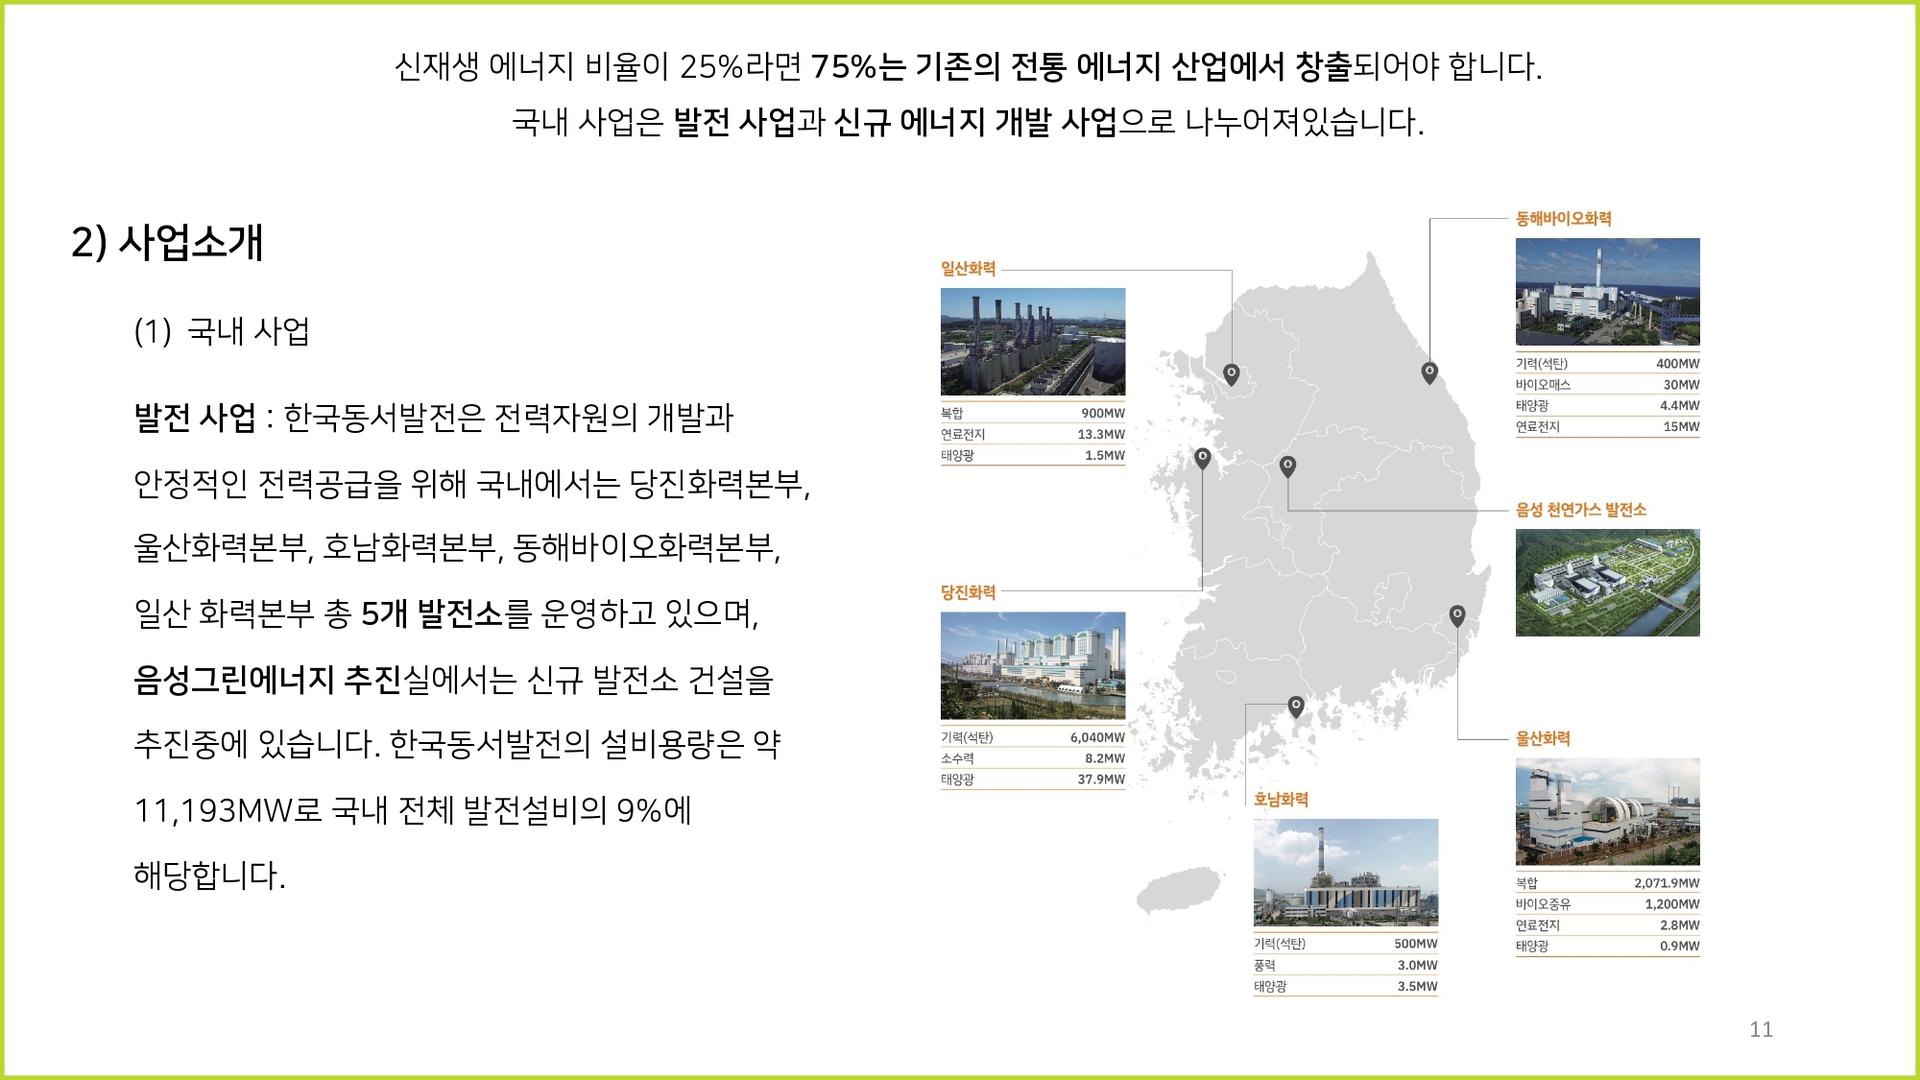Click the 3.0MW wind value

click(1418, 965)
